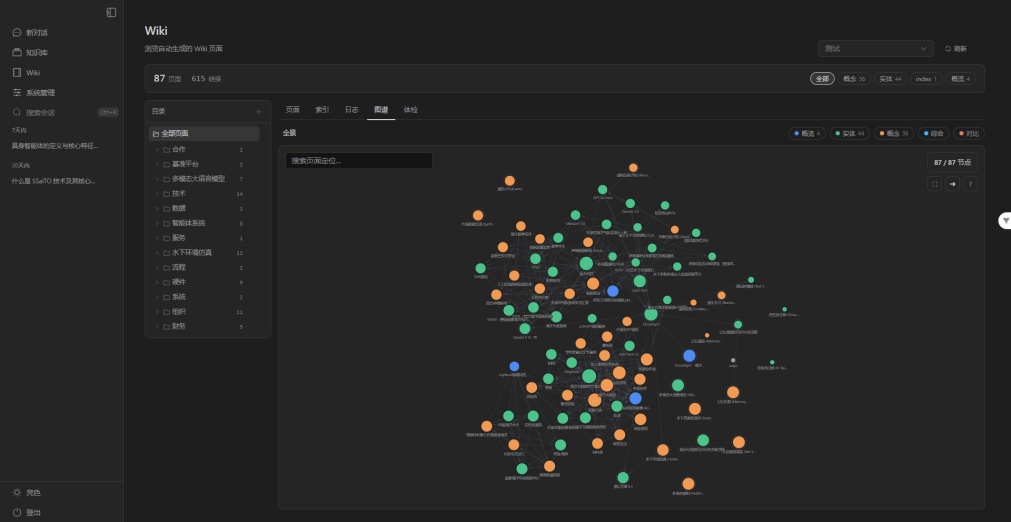The width and height of the screenshot is (1011, 522).
Task: Expand the 多模态大语言模型 folder chevron
Action: pos(157,179)
